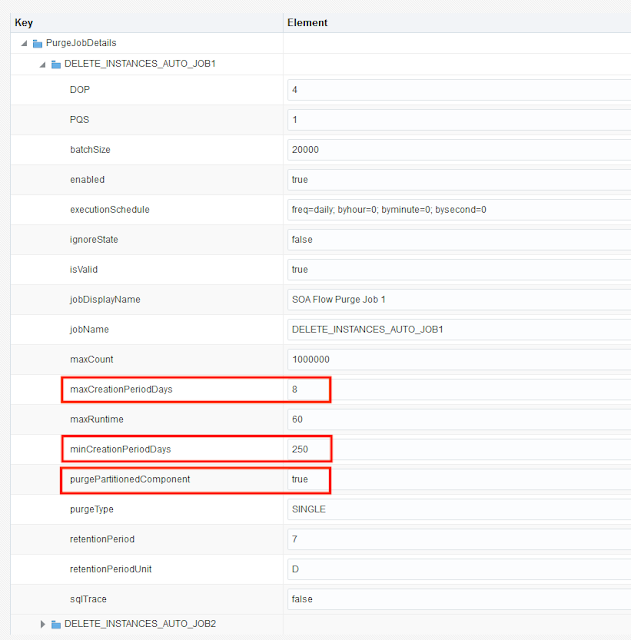Click the retentionPeriodUnit field showing D
This screenshot has width=631, height=640.
pos(459,569)
